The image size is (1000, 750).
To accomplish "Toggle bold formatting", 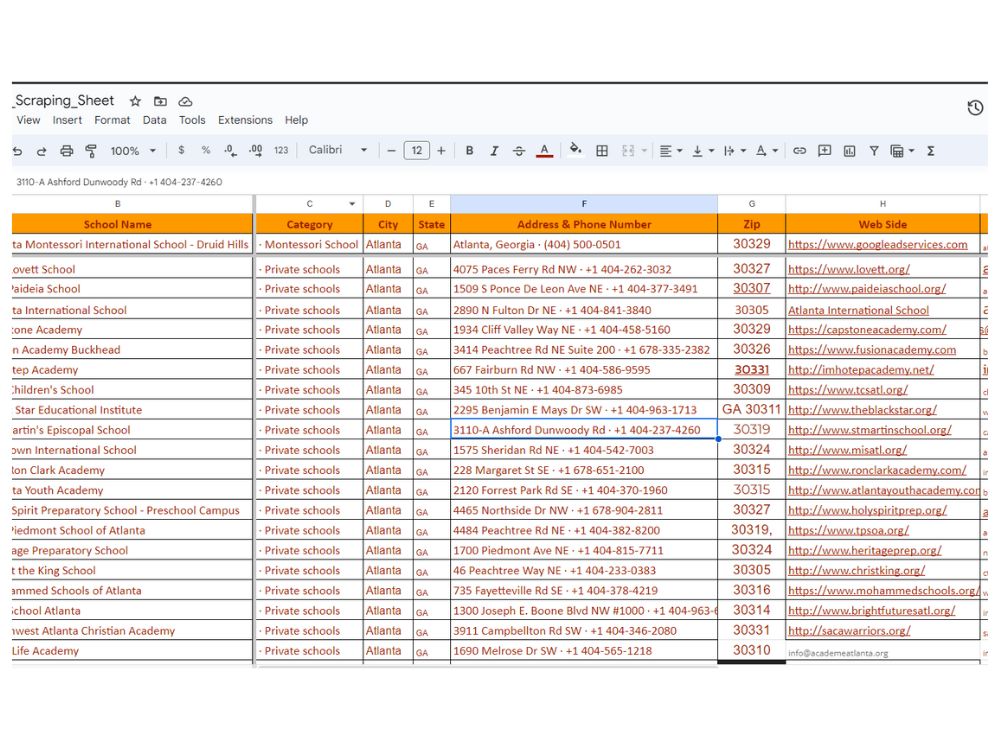I will [469, 151].
